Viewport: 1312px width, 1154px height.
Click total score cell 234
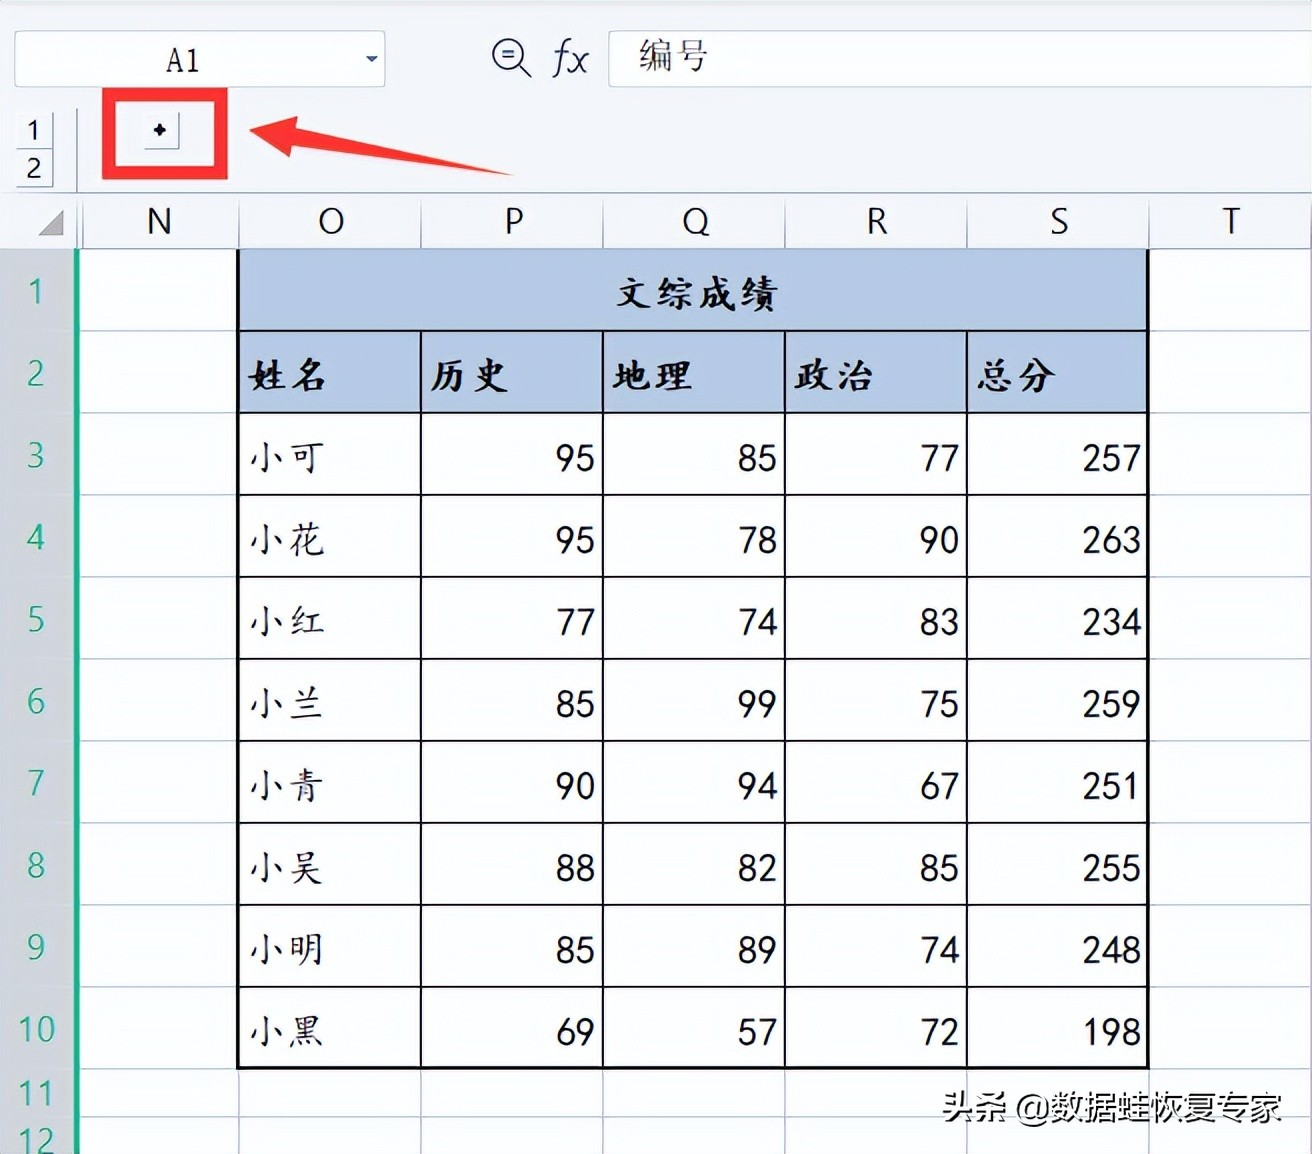click(x=1057, y=619)
